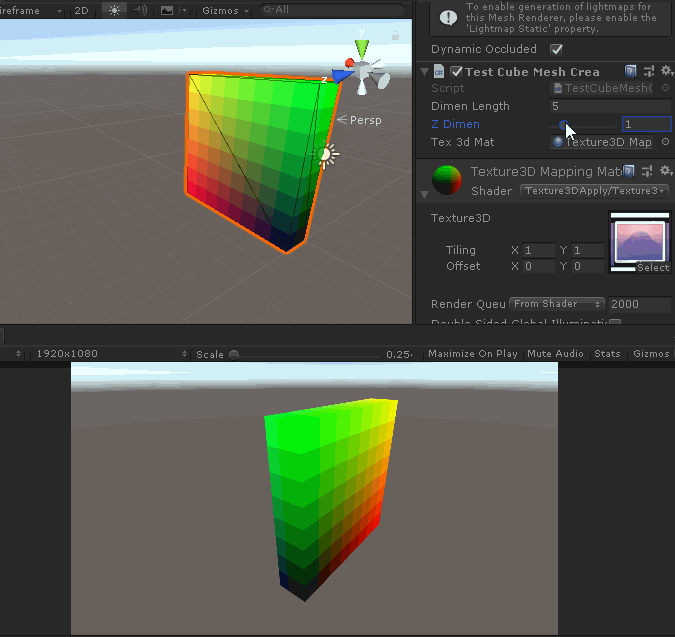Open Script field object picker circle

666,88
